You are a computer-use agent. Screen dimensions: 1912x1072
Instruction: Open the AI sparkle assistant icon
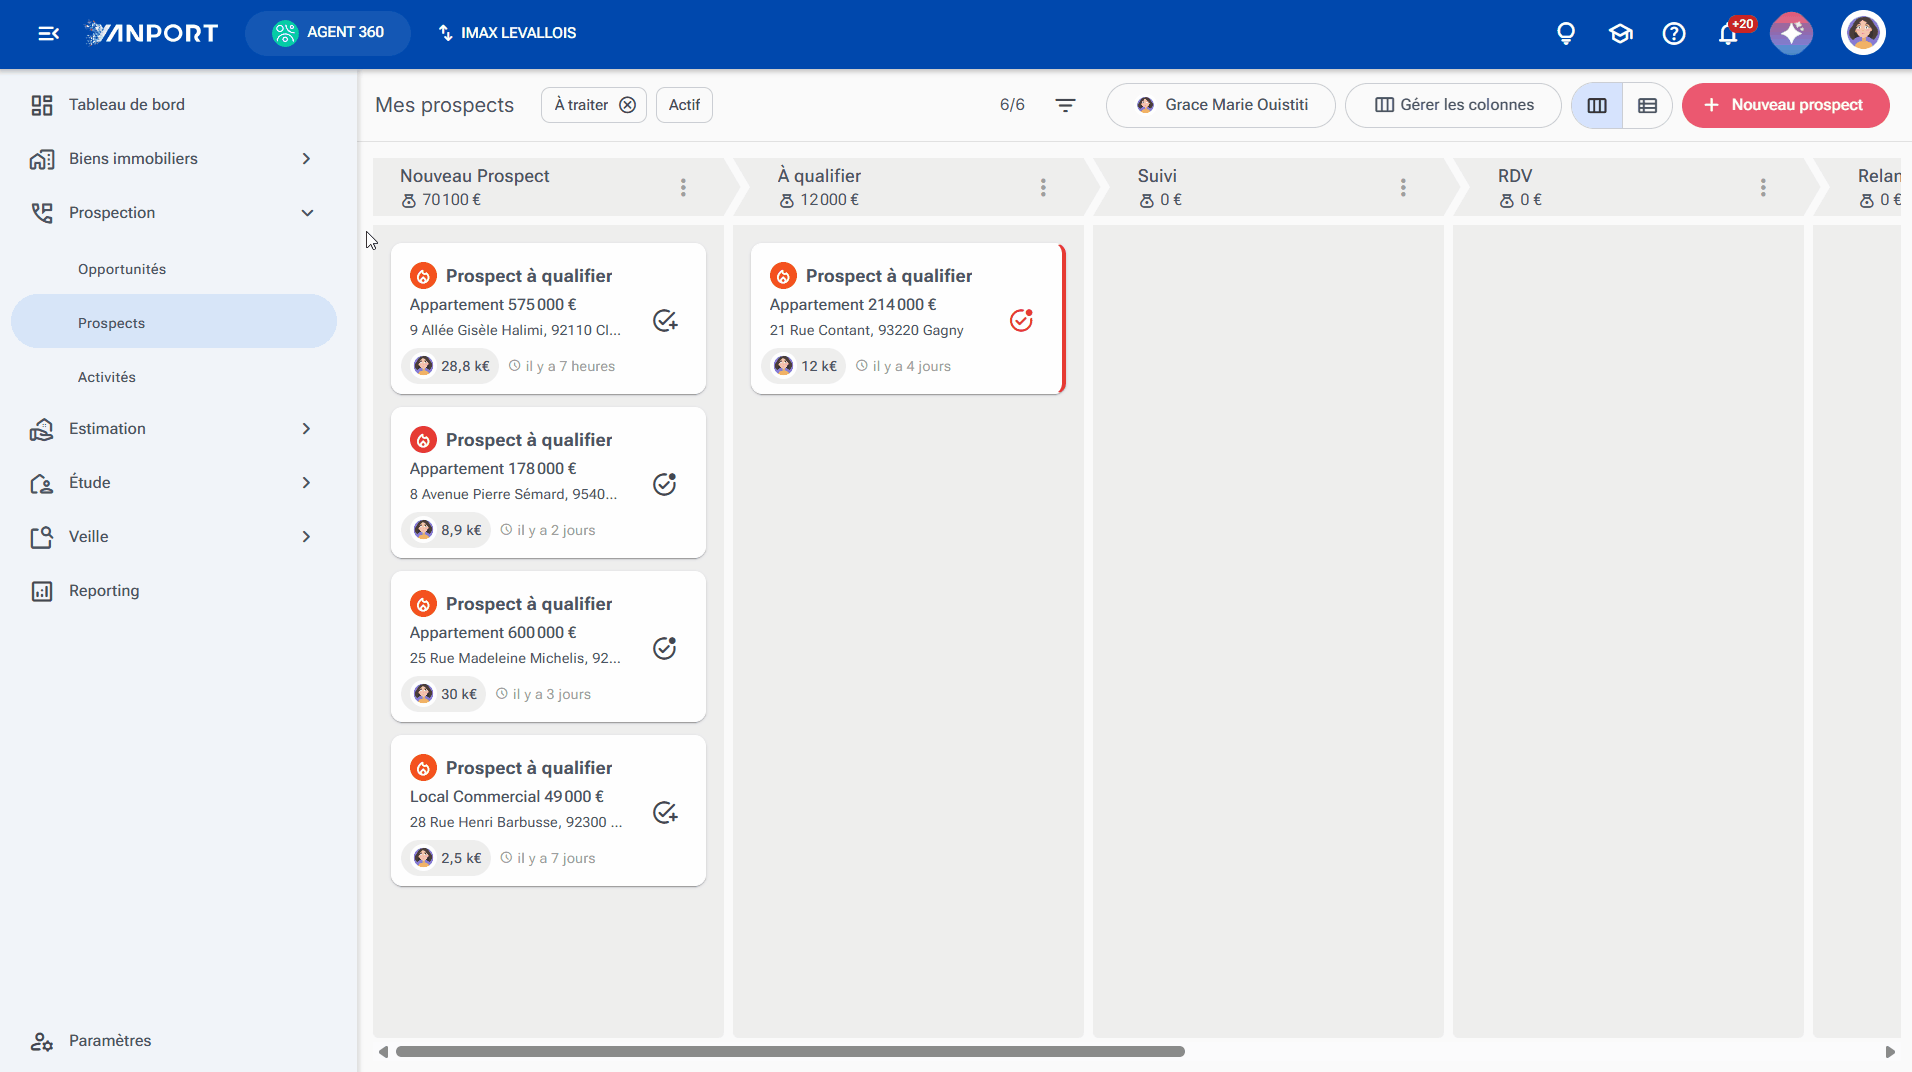point(1791,33)
